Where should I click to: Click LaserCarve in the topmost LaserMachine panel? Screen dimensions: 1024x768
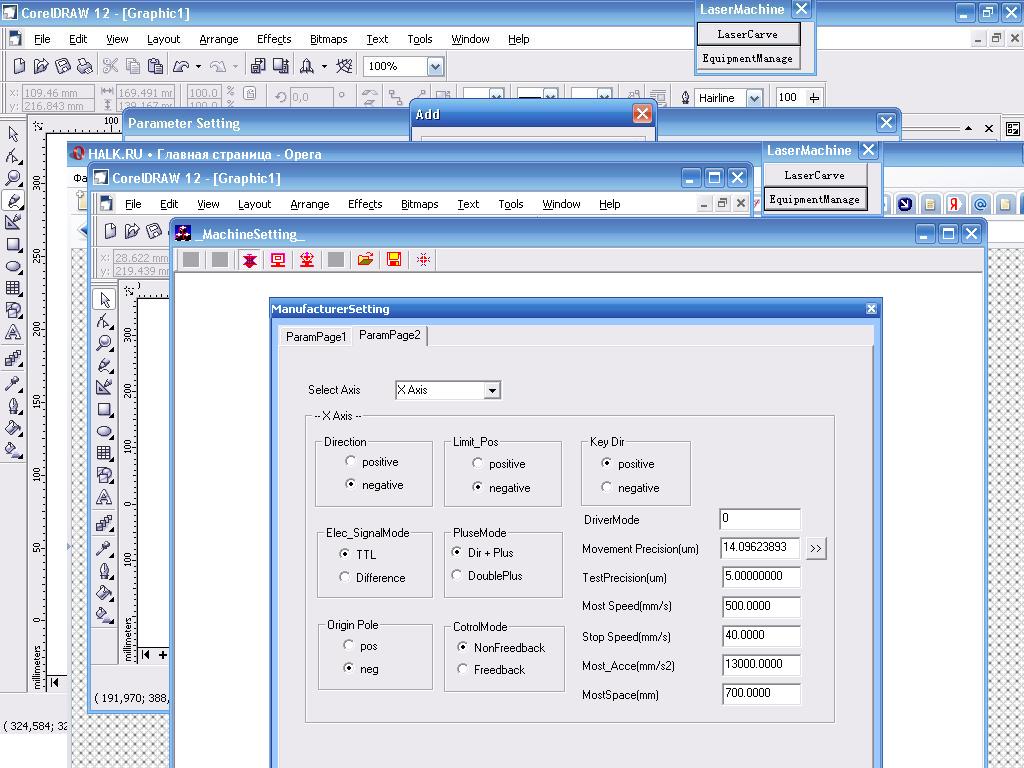748,34
